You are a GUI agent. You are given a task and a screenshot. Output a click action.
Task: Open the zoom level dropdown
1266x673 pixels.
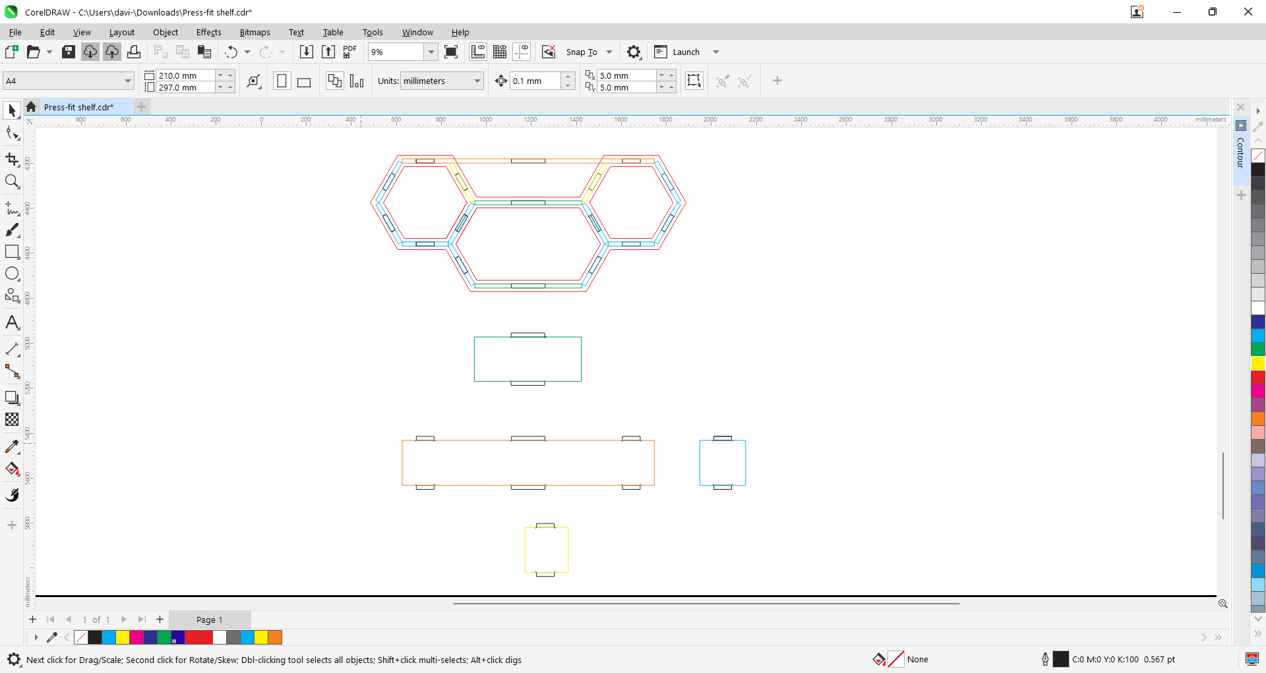tap(431, 52)
